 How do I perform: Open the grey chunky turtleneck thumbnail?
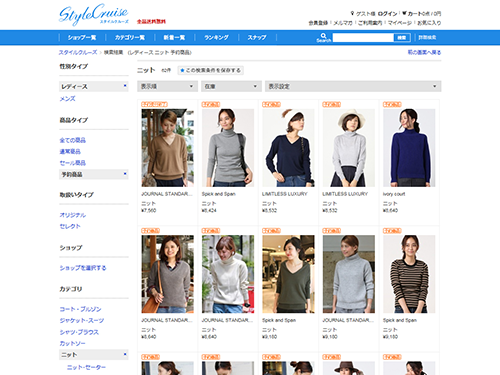coord(349,274)
